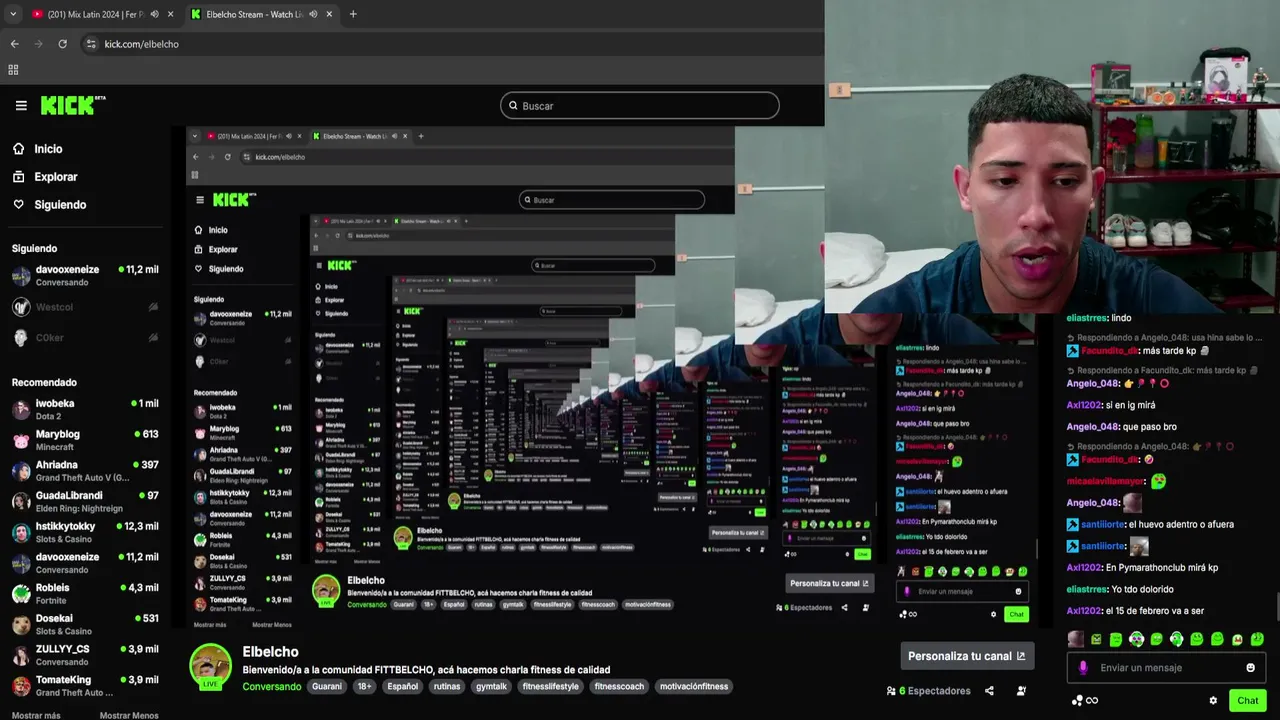Click the offline icon in the C0ker row

153,338
